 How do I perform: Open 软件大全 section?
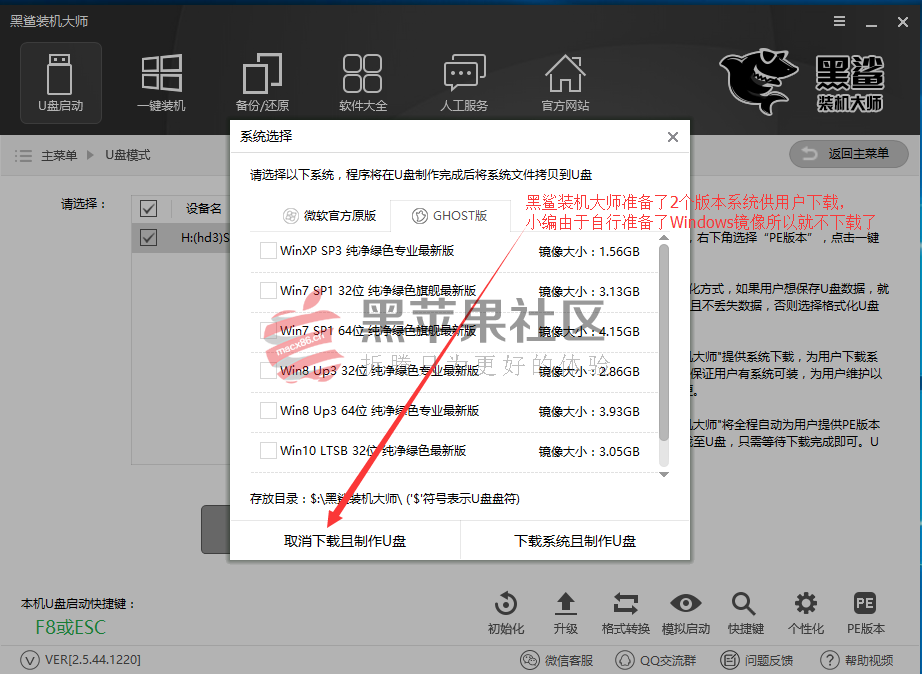363,83
